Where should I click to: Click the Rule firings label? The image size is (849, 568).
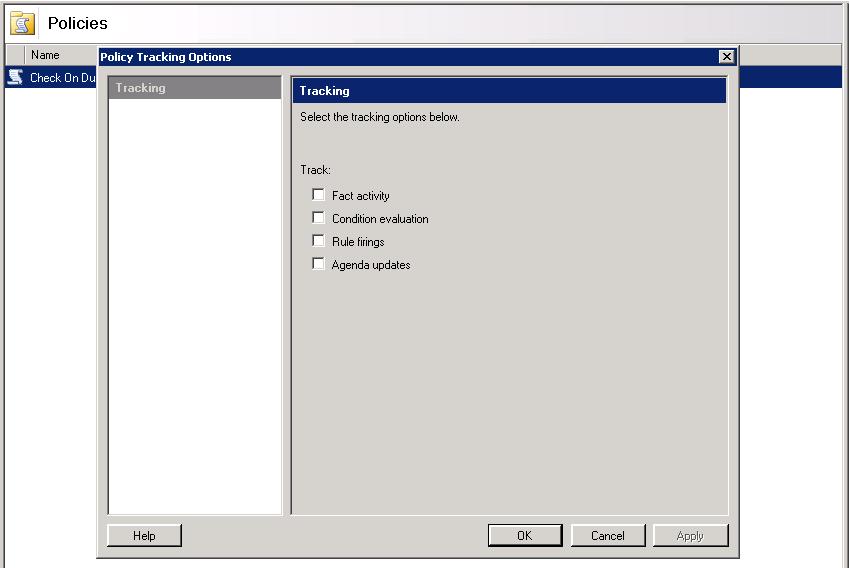tap(358, 242)
